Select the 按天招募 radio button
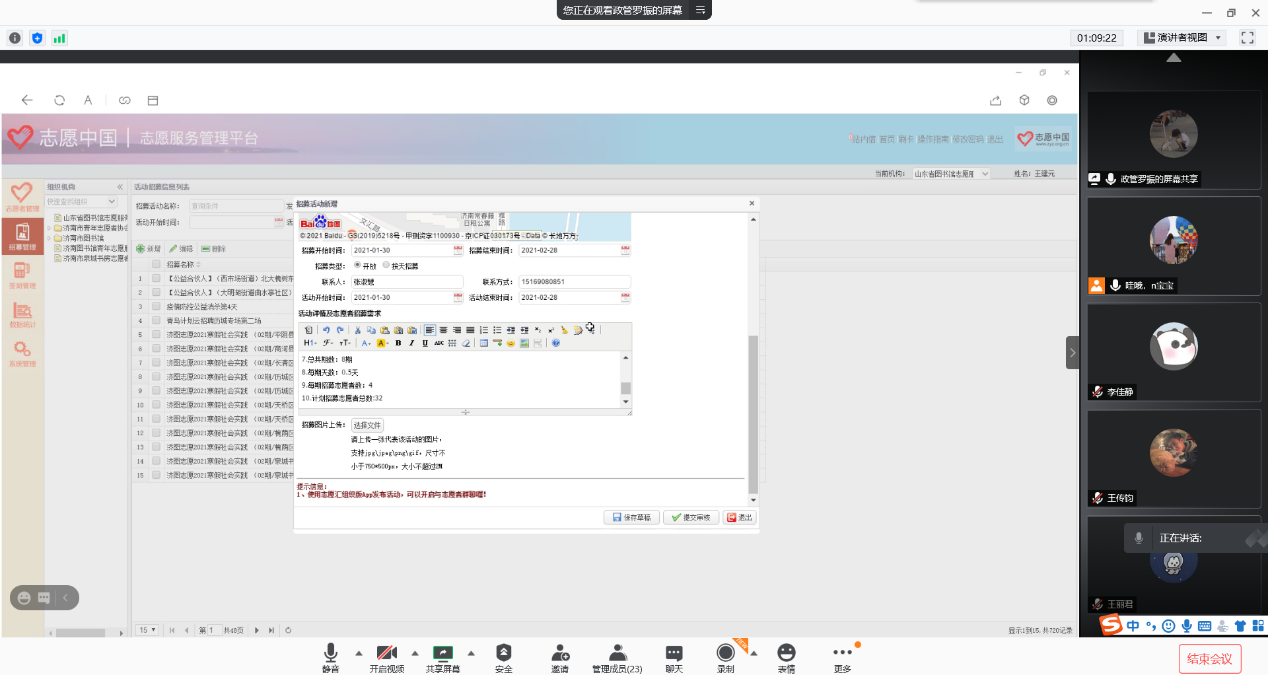This screenshot has width=1268, height=675. pos(387,265)
